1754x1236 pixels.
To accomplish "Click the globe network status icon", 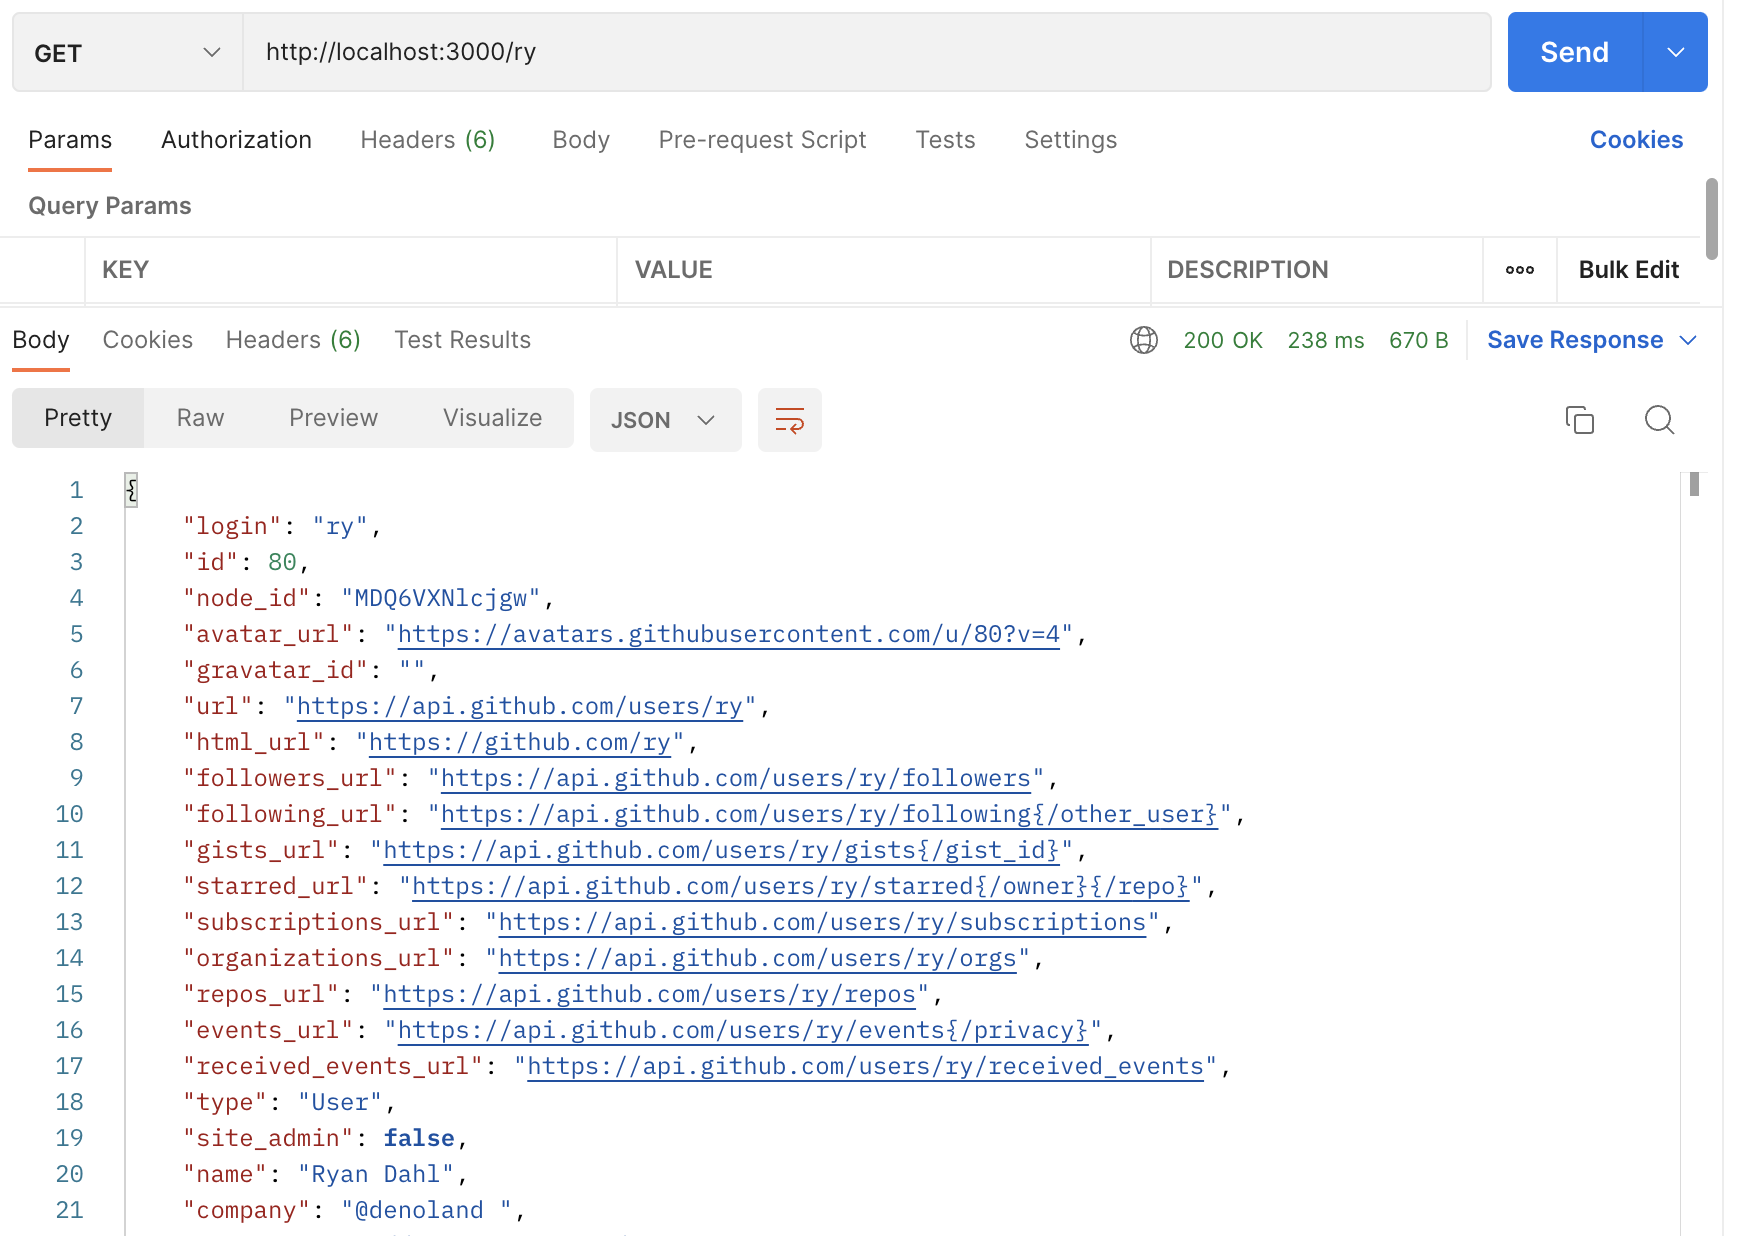I will (x=1143, y=340).
